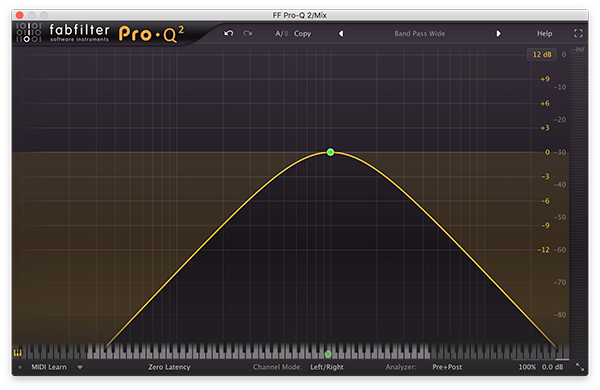Open Analyzer Pre+Post settings

pyautogui.click(x=447, y=367)
